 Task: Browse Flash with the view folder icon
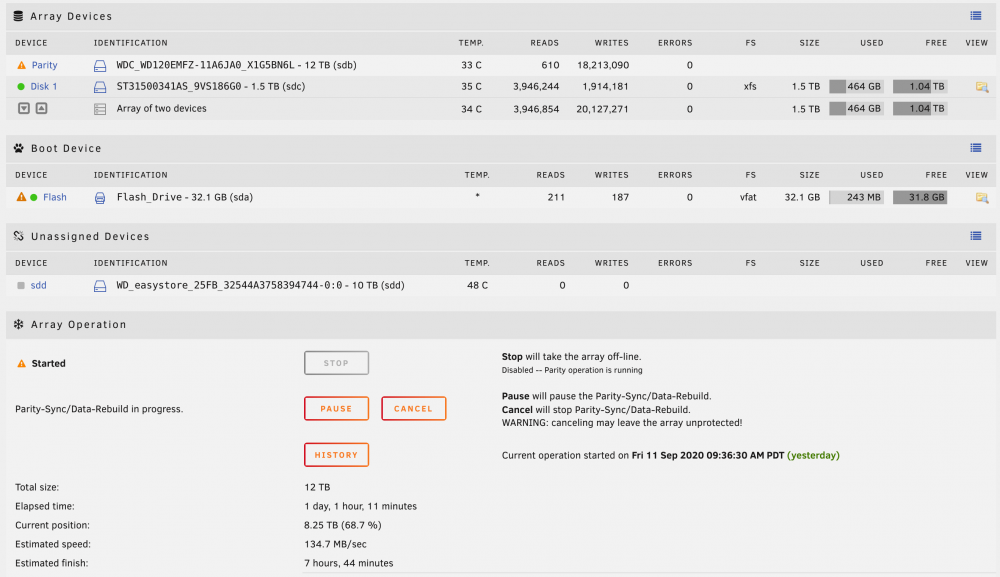click(982, 198)
